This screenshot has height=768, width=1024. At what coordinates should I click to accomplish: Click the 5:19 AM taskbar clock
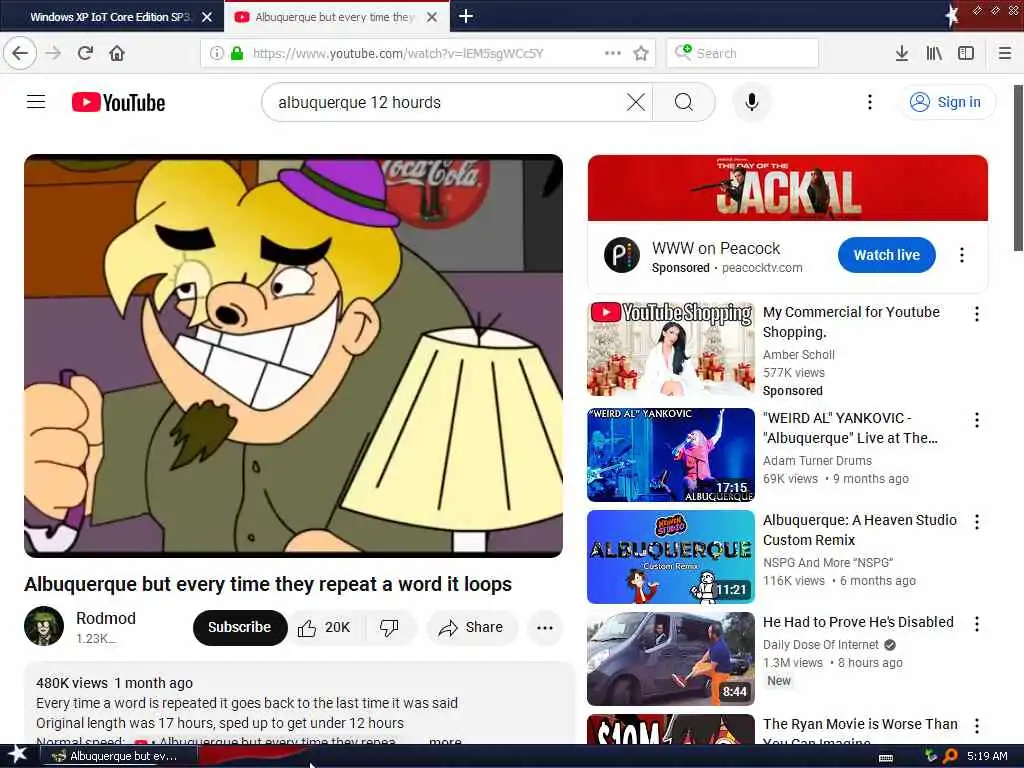pos(987,756)
